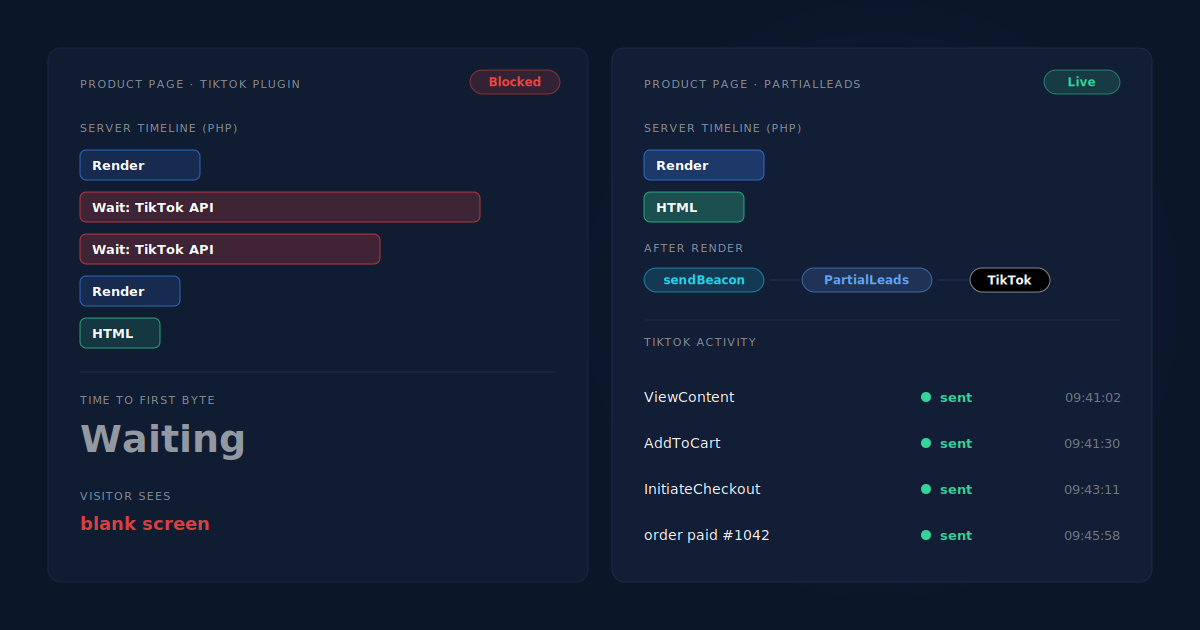This screenshot has height=630, width=1200.
Task: Select the Render bar in PartialLeads timeline
Action: coord(704,165)
